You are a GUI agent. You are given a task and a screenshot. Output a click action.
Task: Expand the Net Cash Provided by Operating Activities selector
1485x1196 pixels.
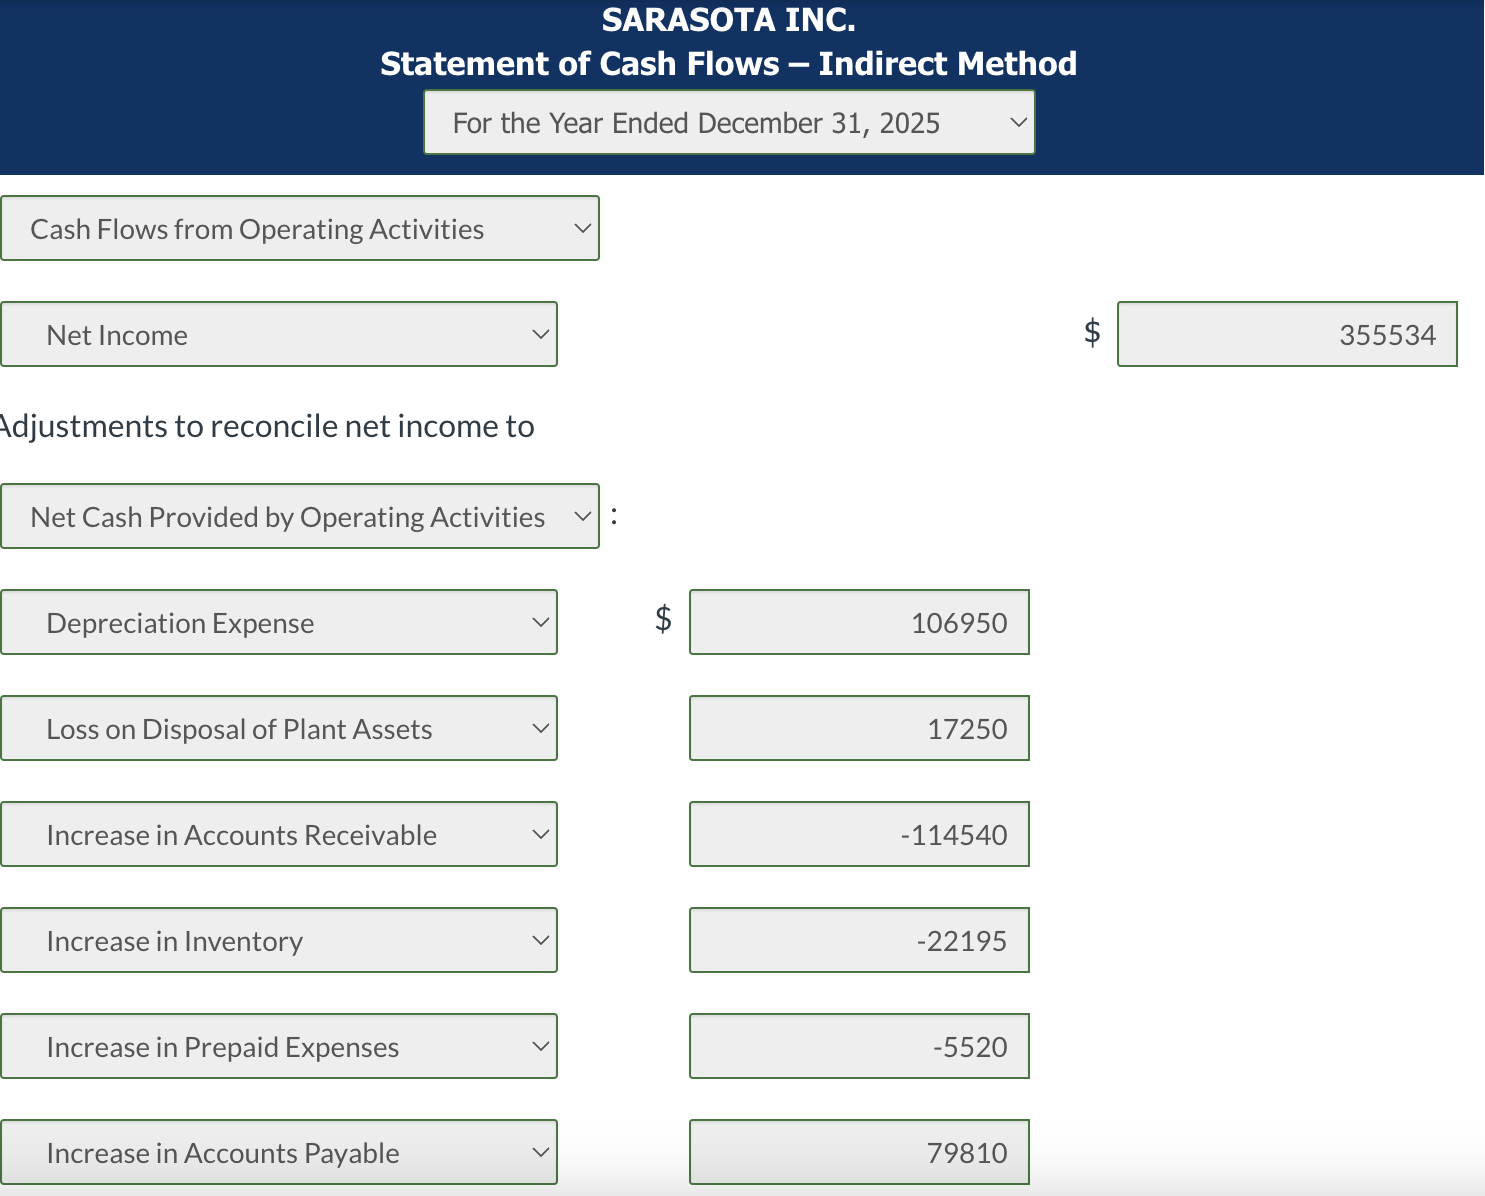(300, 516)
